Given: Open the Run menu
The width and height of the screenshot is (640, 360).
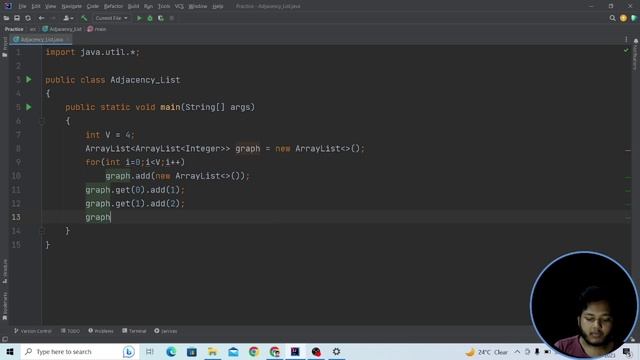Looking at the screenshot, I should pos(148,6).
